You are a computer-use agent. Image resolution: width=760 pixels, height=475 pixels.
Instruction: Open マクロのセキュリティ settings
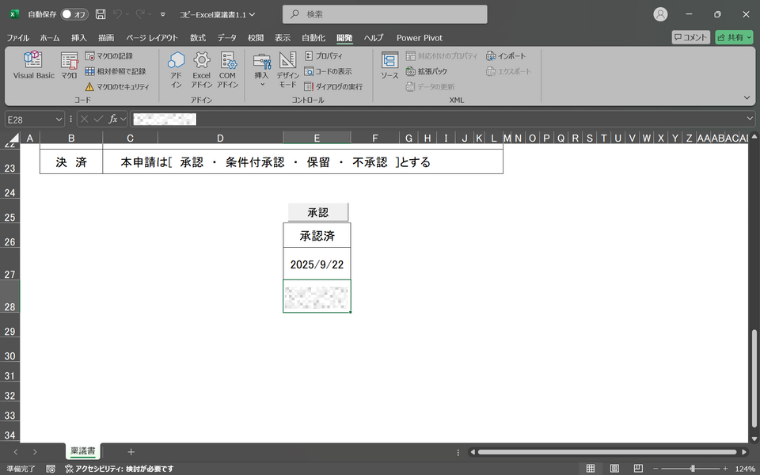[116, 87]
